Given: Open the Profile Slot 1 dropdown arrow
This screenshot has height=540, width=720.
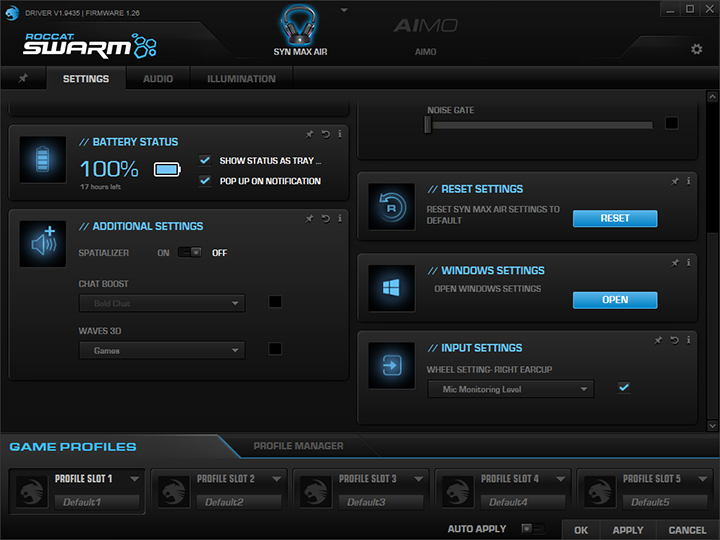Looking at the screenshot, I should pos(134,479).
